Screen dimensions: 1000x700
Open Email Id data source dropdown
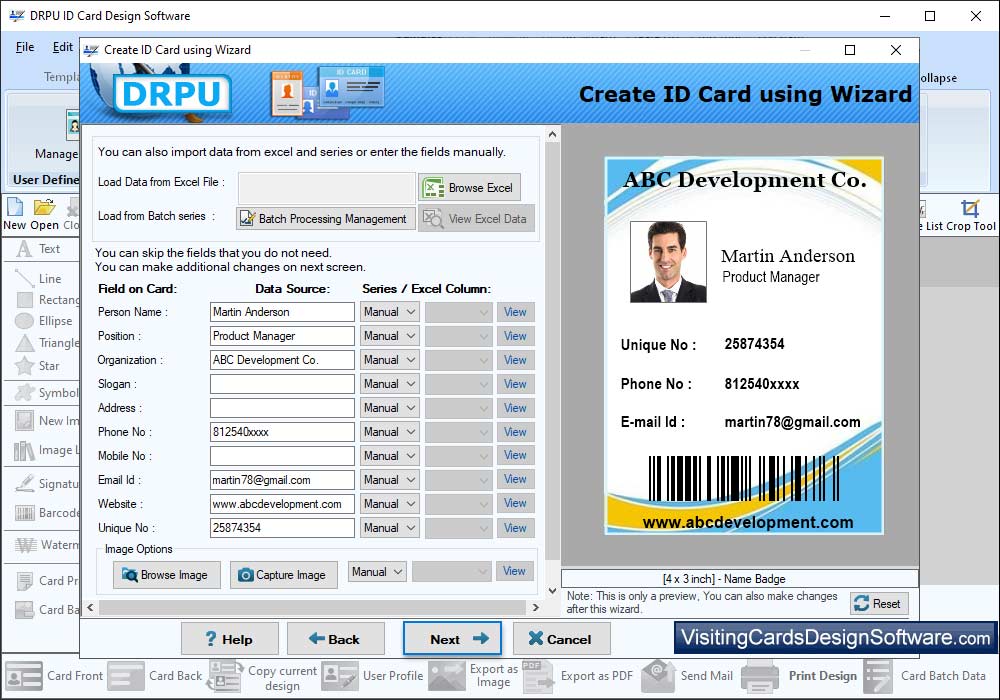(x=390, y=480)
